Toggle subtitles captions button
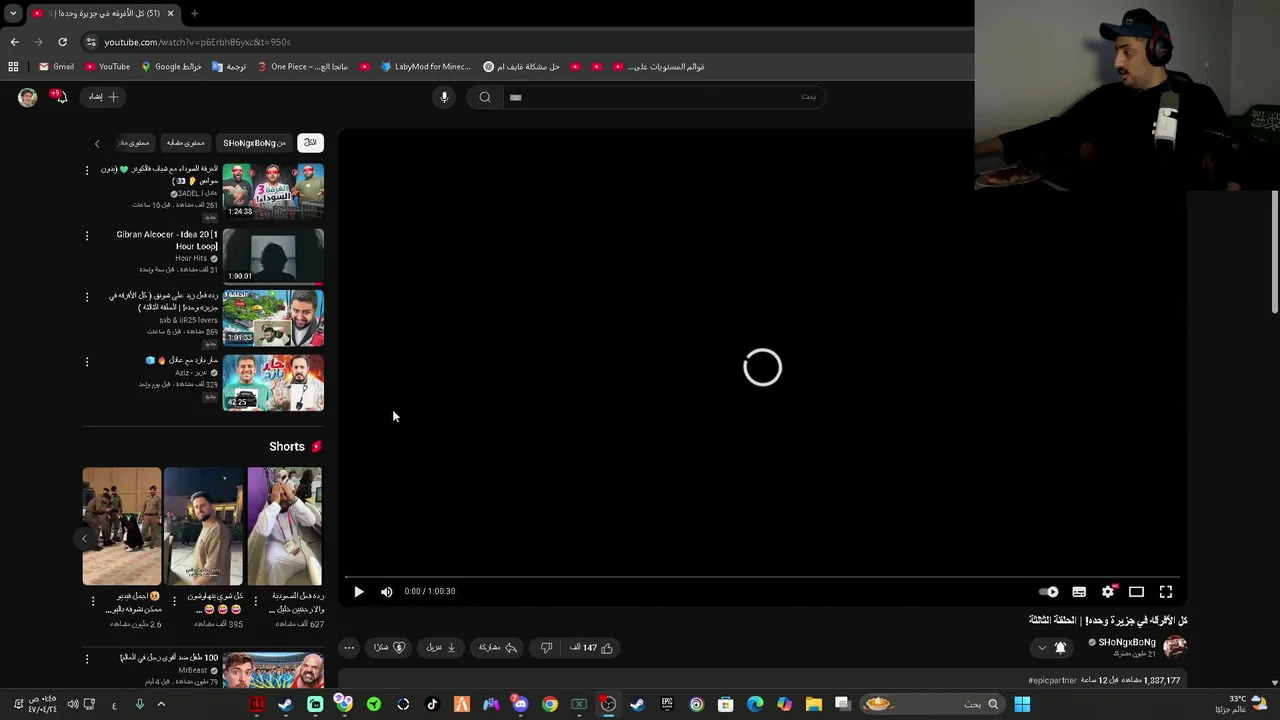Screen dimensions: 1280x720 pyautogui.click(x=1079, y=592)
